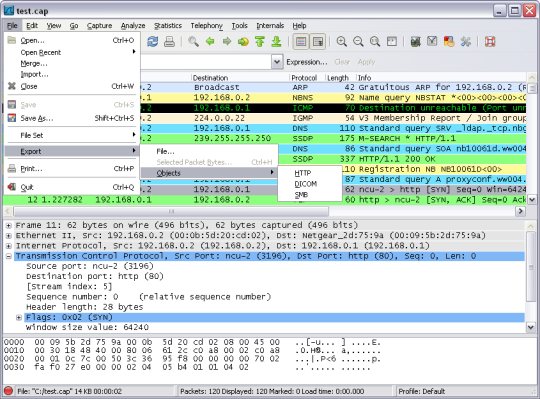540x399 pixels.
Task: Select Import... in the File menu
Action: (x=72, y=74)
